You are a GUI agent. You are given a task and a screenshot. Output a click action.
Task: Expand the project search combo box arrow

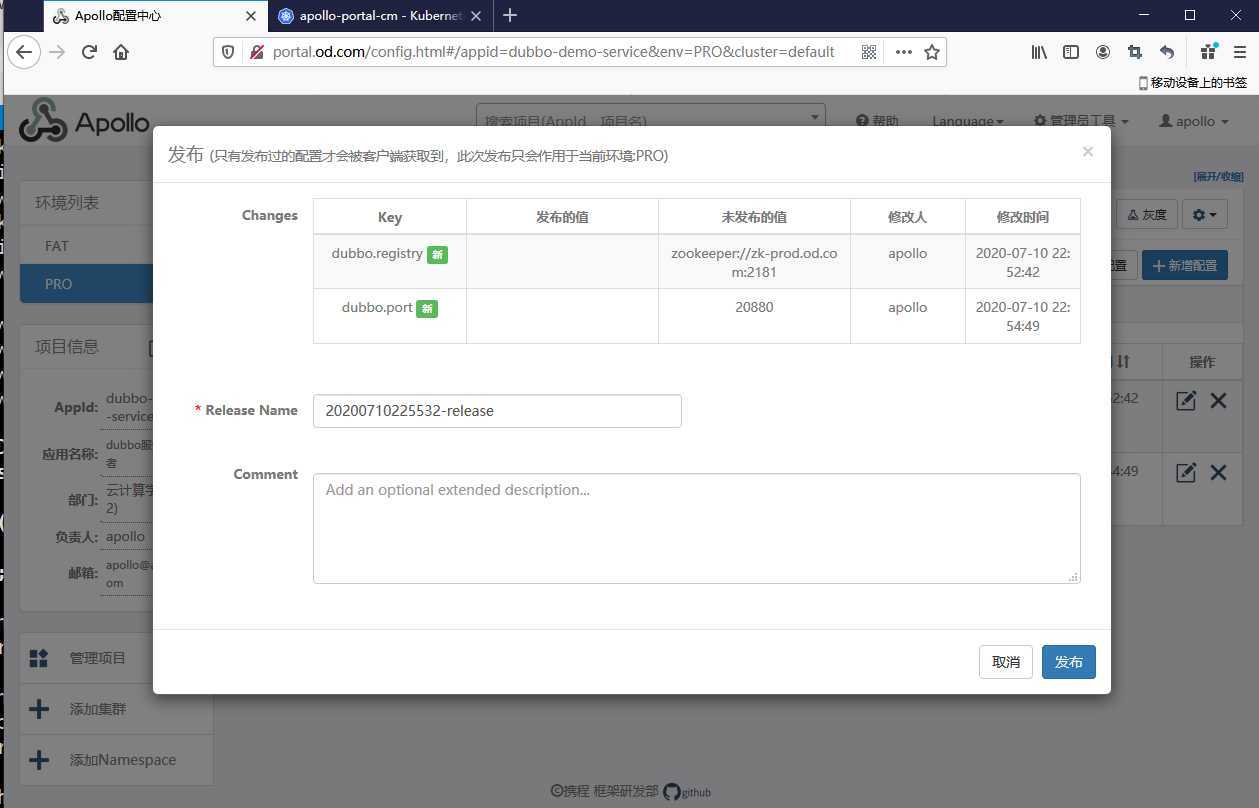coord(814,117)
